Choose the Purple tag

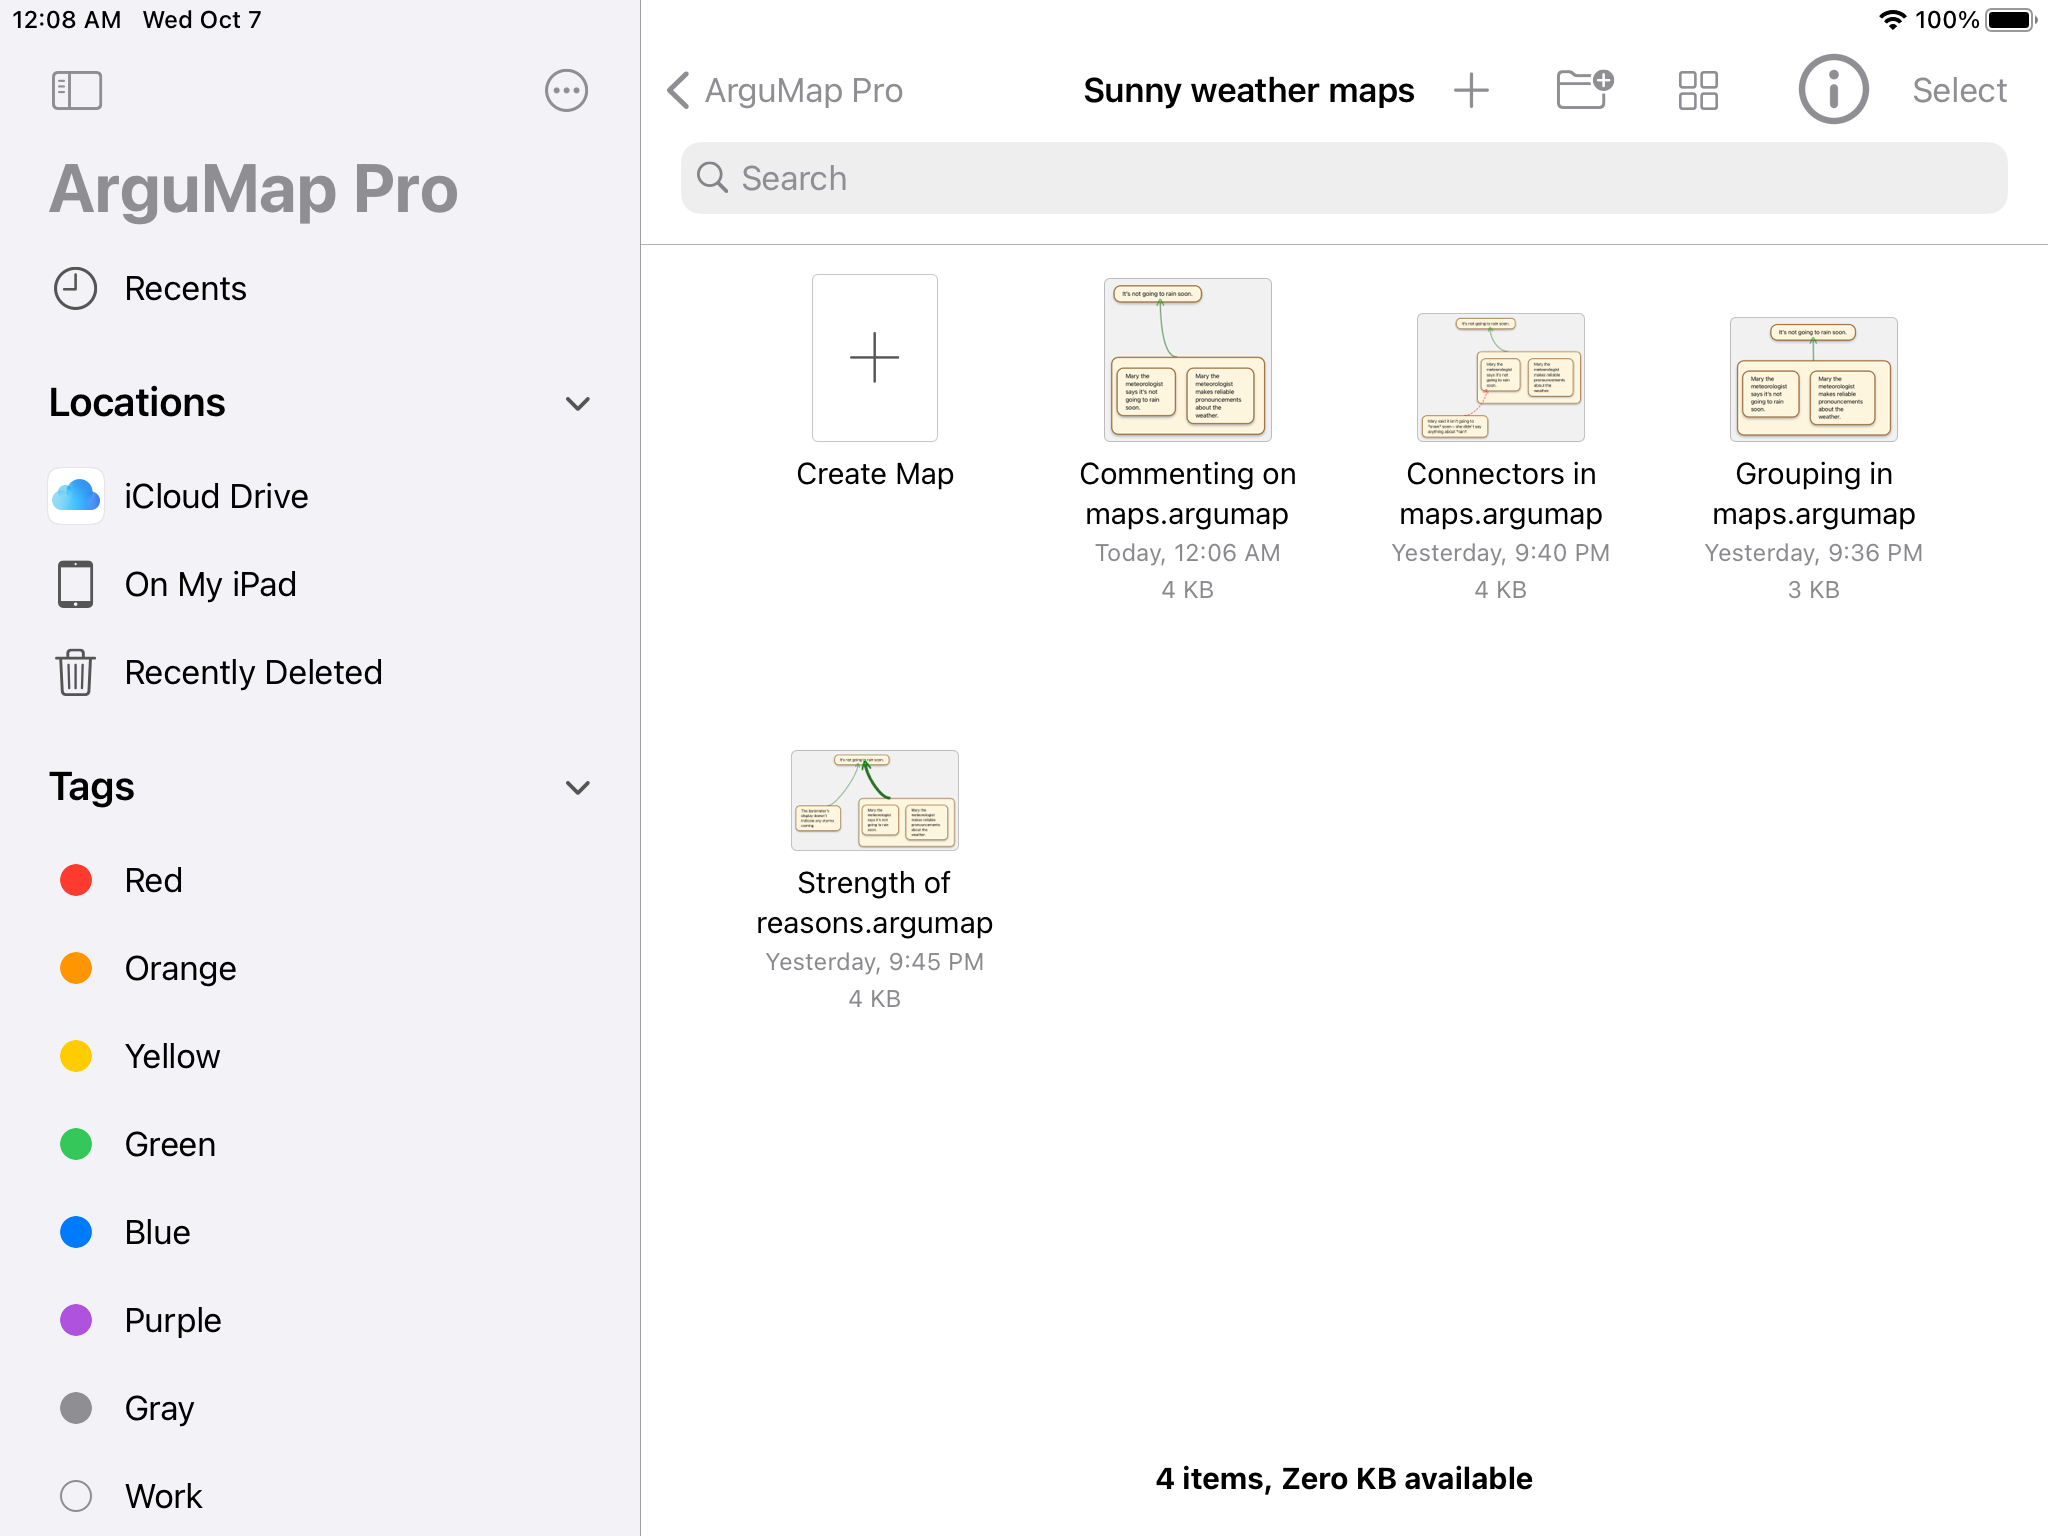(x=172, y=1320)
